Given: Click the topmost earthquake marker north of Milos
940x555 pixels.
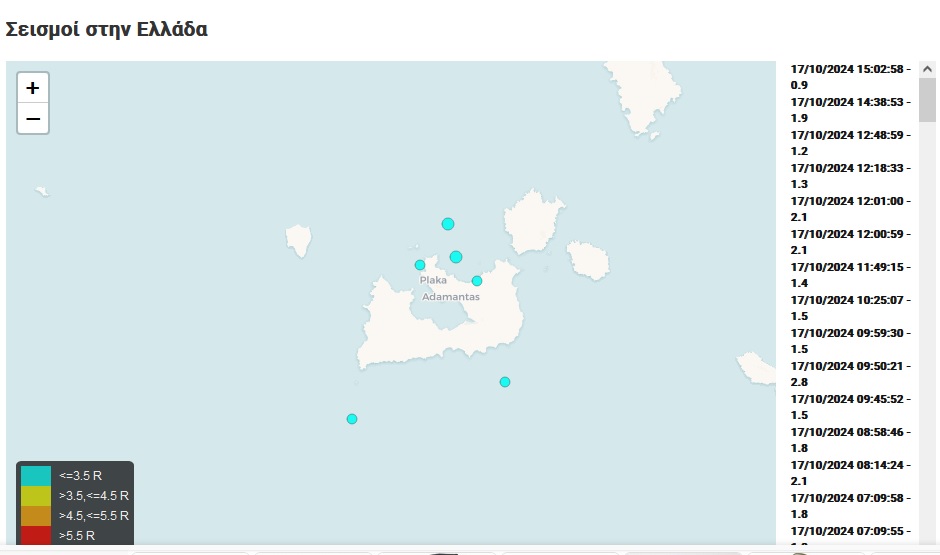Looking at the screenshot, I should 448,224.
